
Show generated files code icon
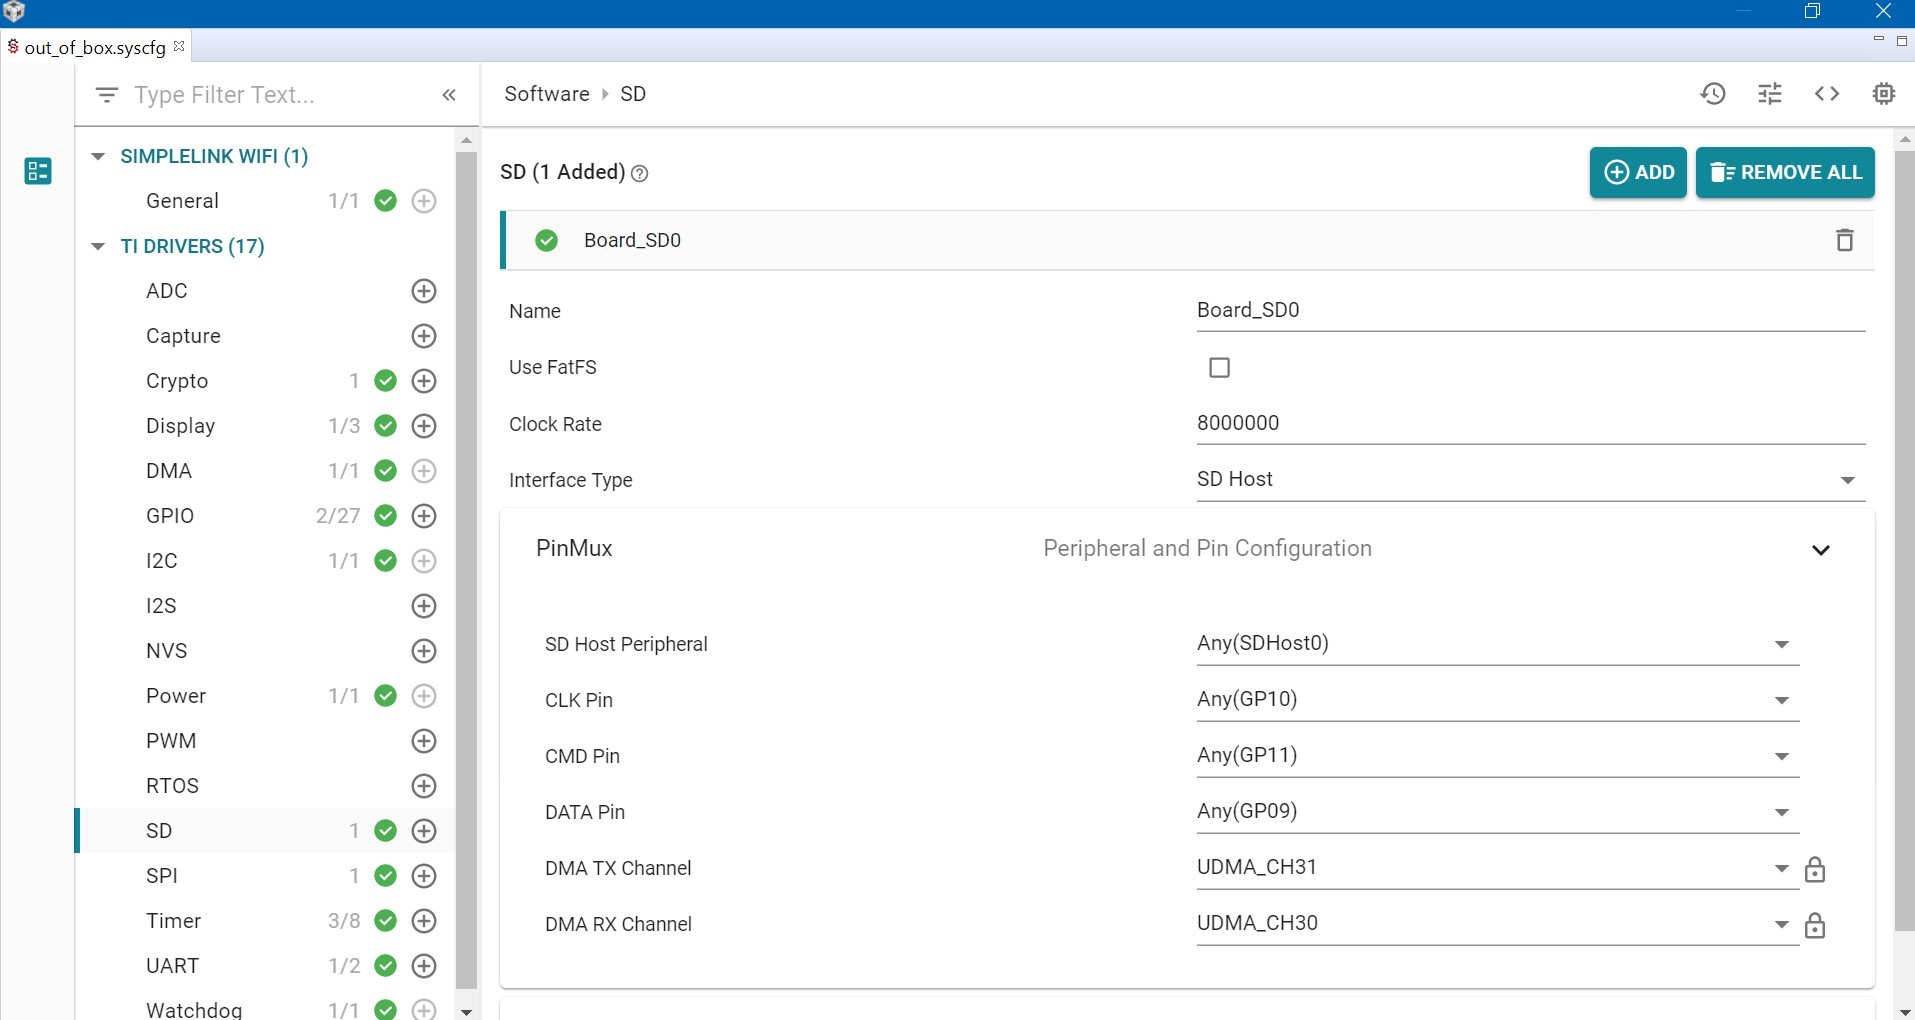click(x=1827, y=94)
